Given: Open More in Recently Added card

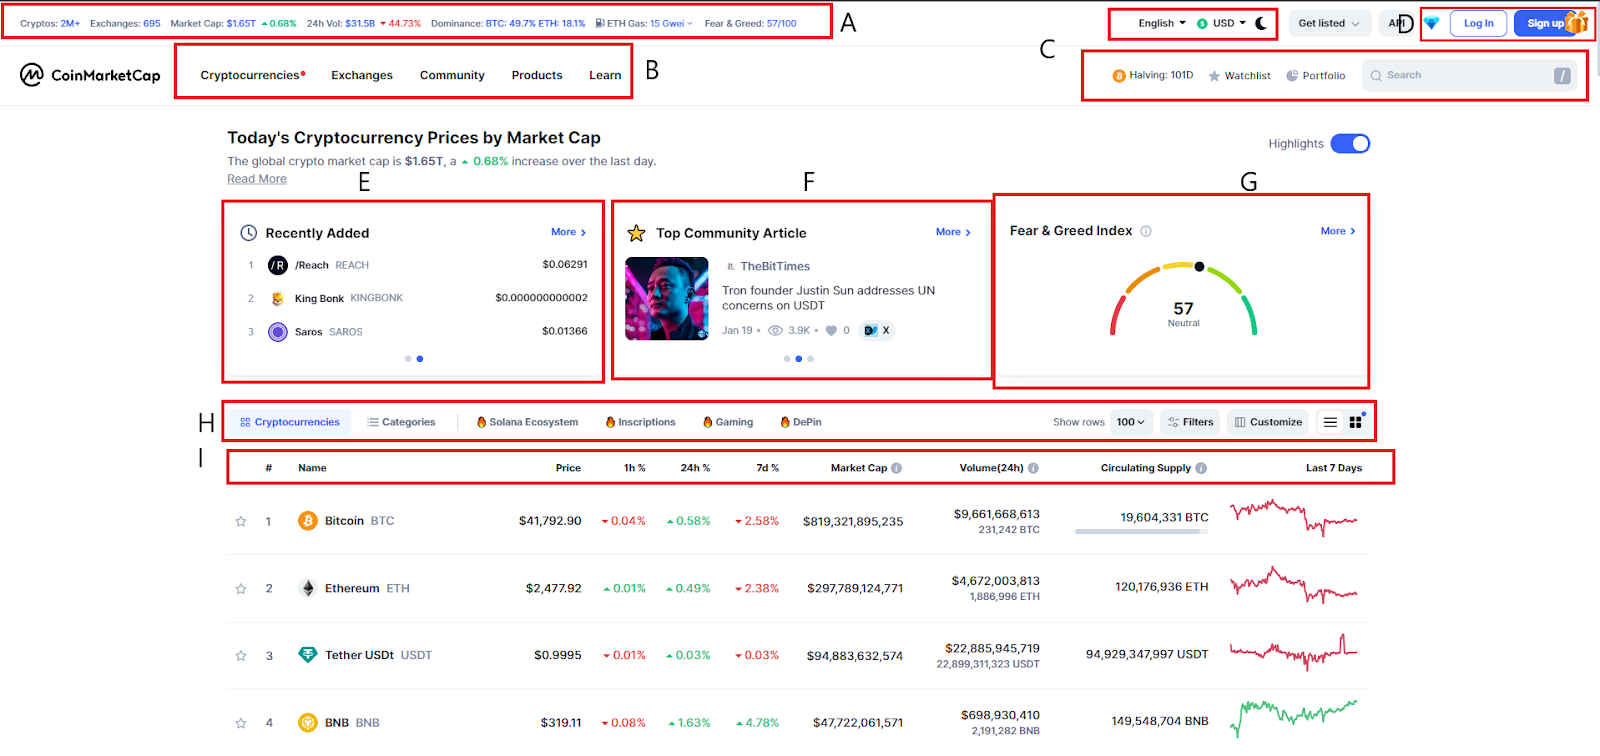Looking at the screenshot, I should (569, 232).
